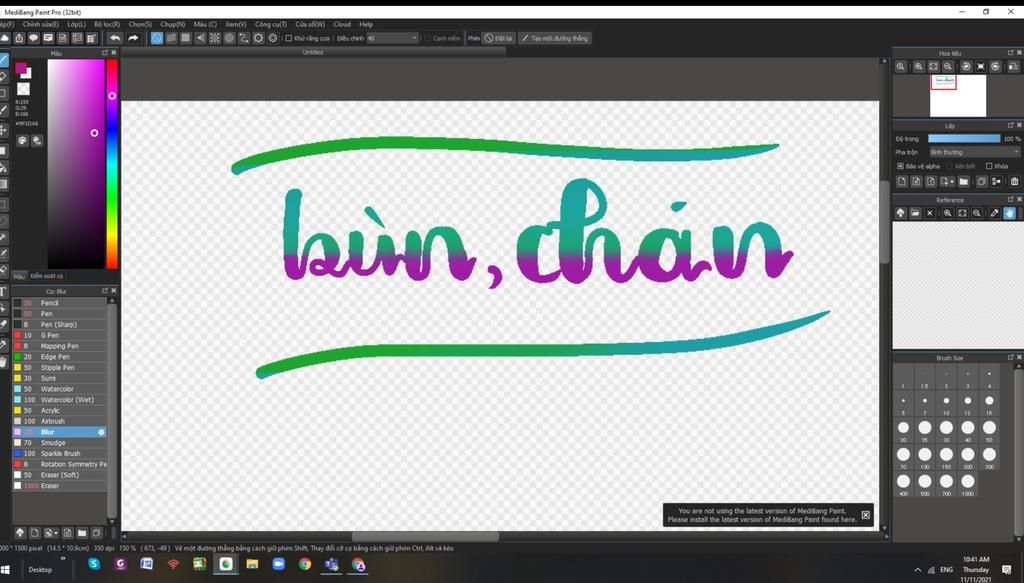Create a new layer folder

(x=963, y=181)
